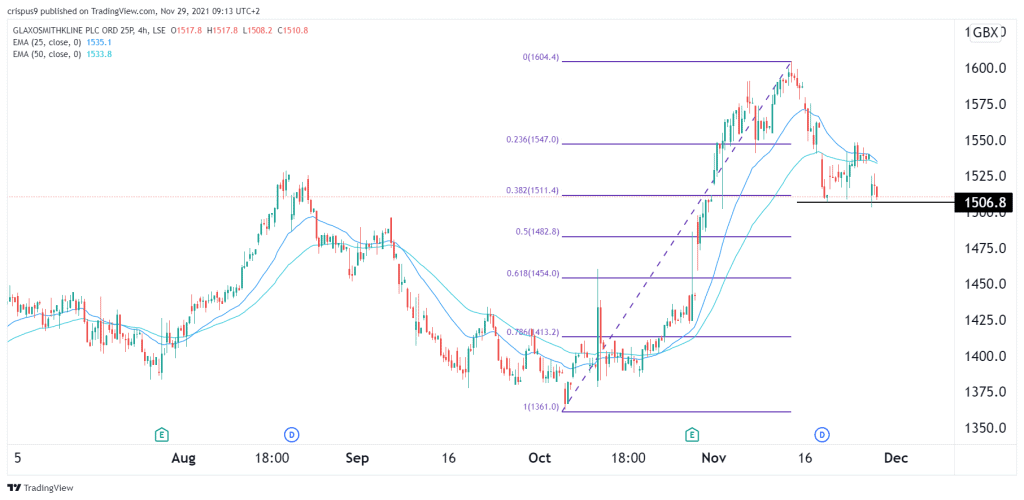Click the TradingView logo at bottom

[x=40, y=488]
